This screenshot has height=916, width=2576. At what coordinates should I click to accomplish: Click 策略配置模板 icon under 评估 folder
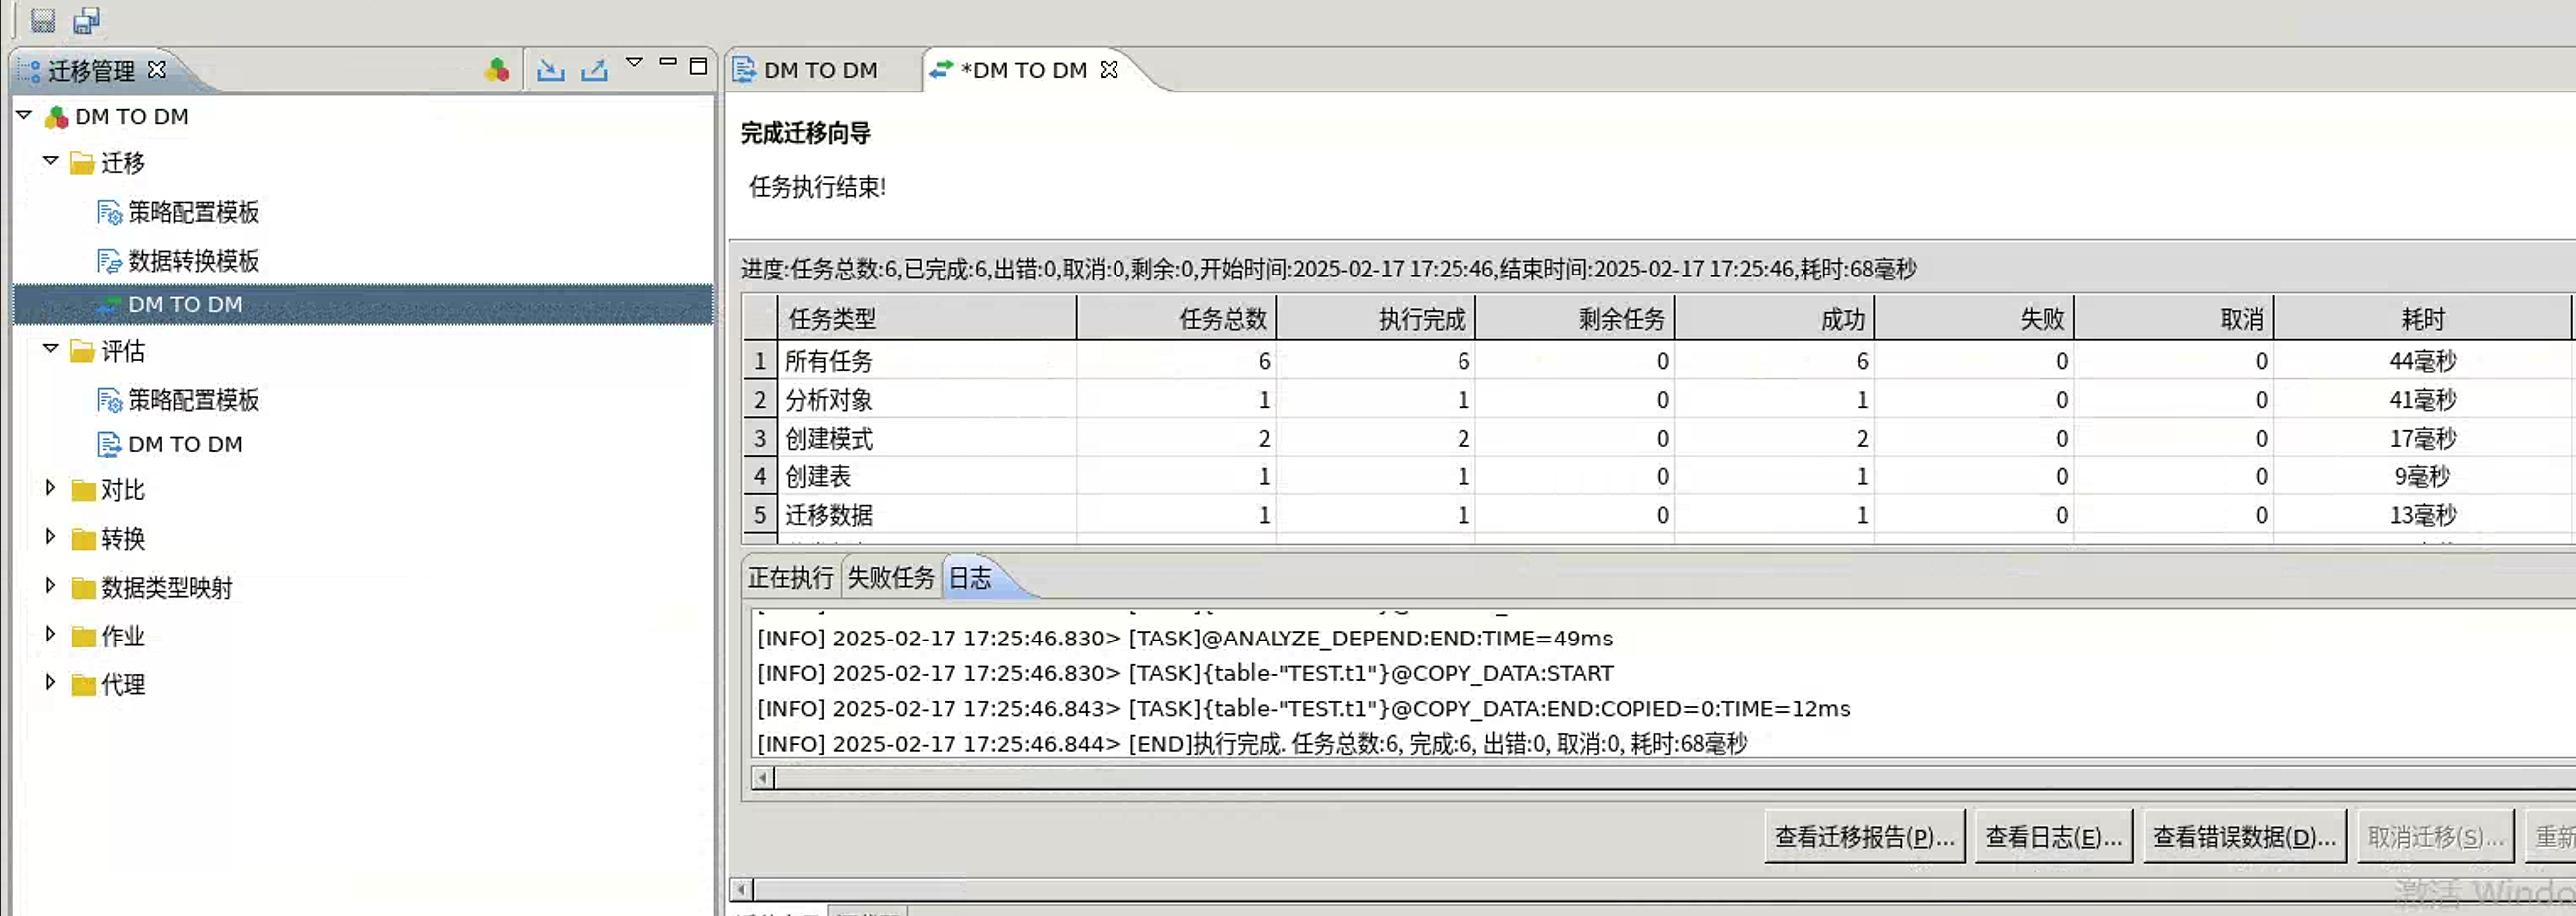point(109,400)
